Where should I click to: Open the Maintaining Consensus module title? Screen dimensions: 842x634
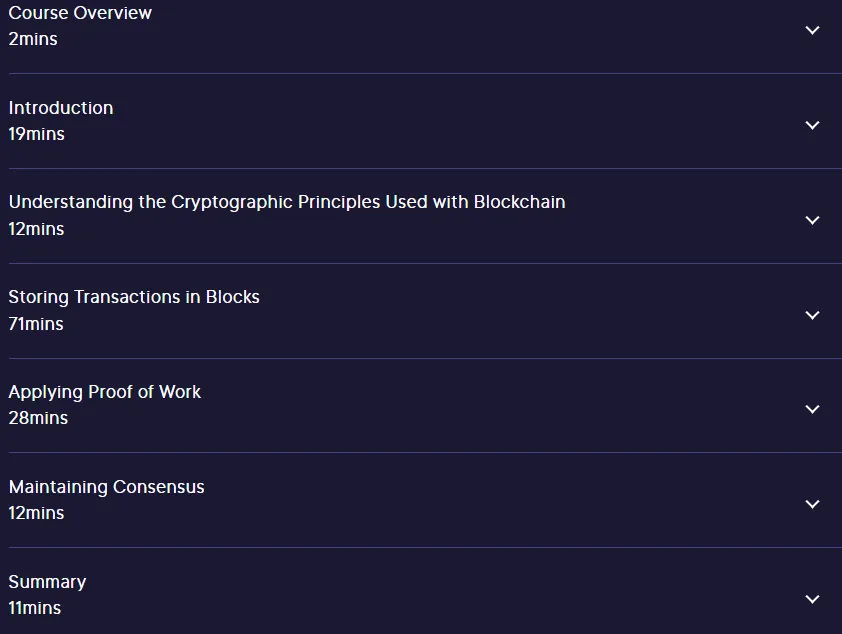click(x=106, y=487)
